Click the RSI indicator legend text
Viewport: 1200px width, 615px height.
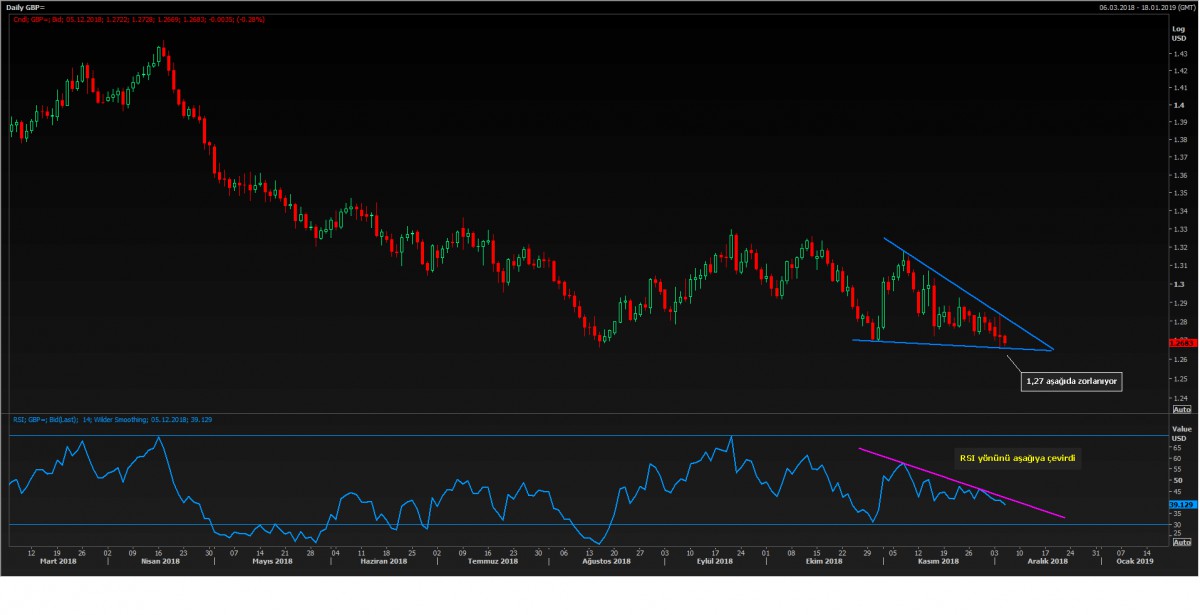click(100, 419)
